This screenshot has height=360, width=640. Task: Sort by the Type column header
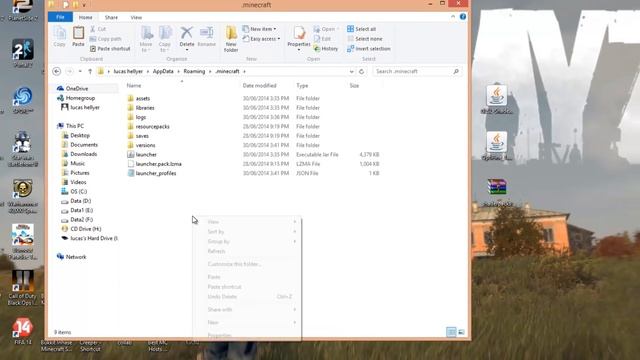pyautogui.click(x=302, y=86)
